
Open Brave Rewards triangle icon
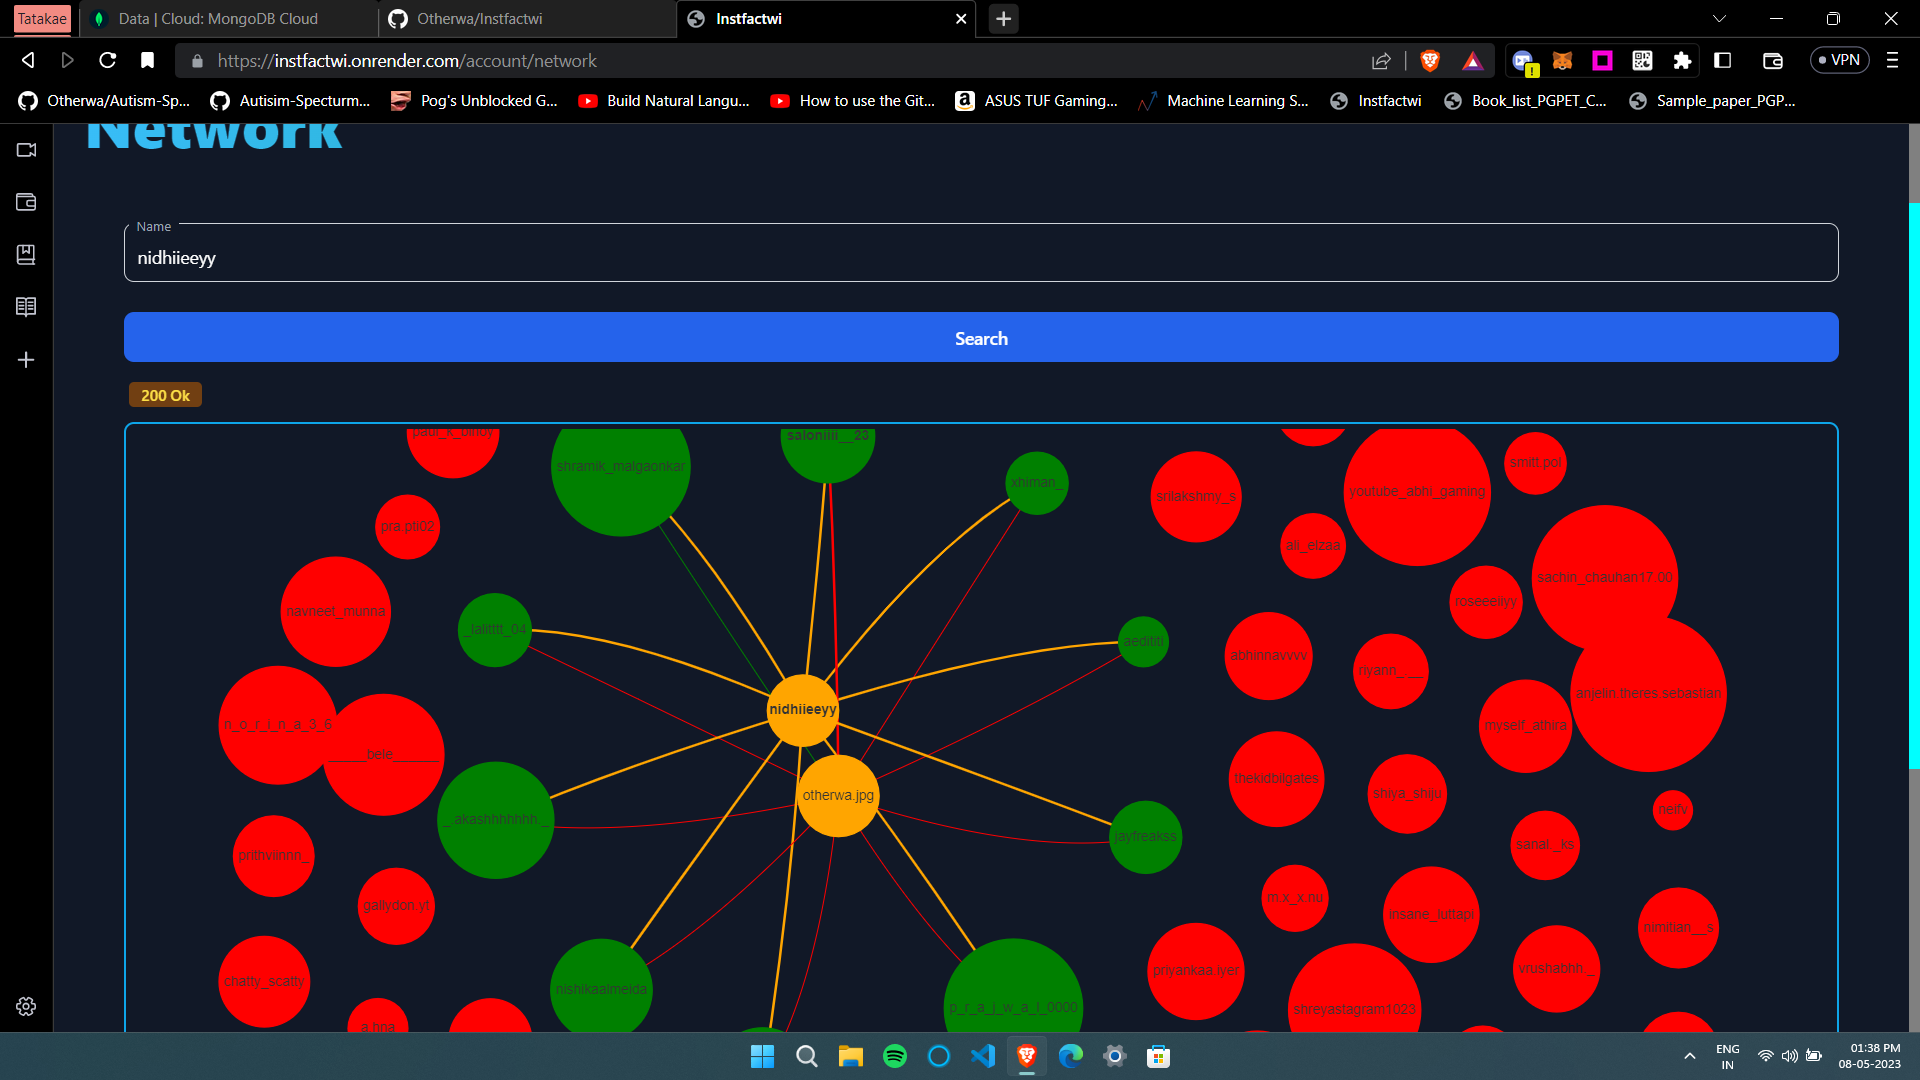point(1472,61)
